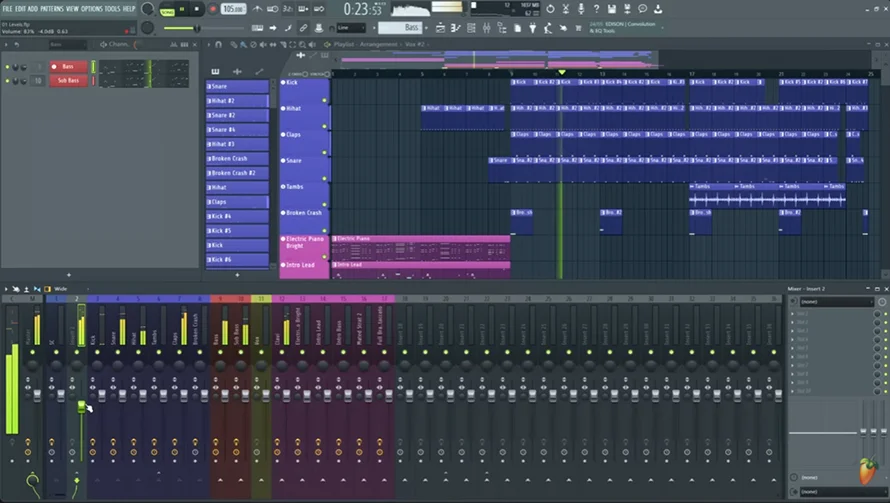The image size is (890, 503).
Task: Click the save project floppy icon
Action: pos(612,9)
